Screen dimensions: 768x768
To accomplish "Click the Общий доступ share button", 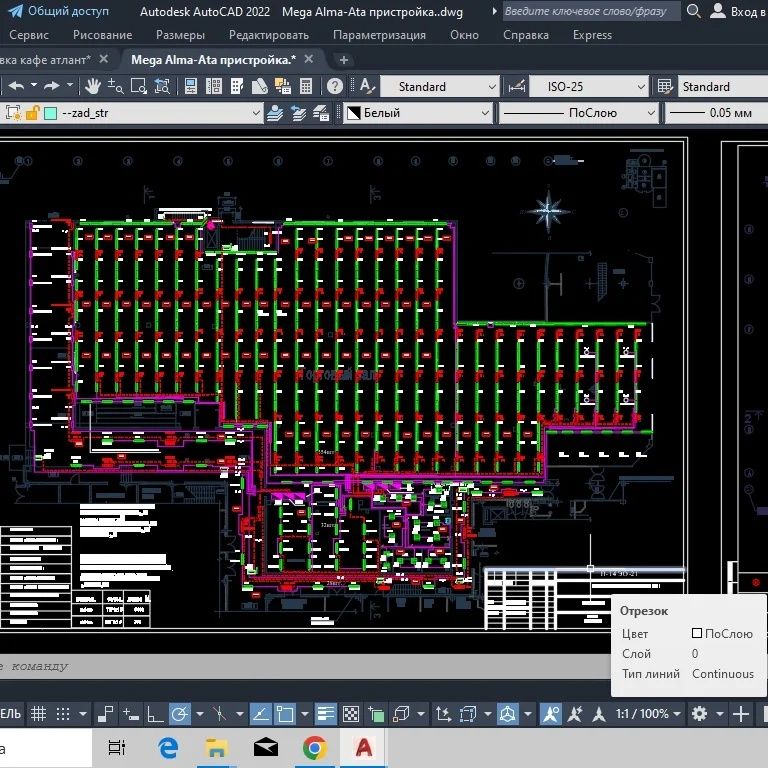I will click(x=58, y=11).
